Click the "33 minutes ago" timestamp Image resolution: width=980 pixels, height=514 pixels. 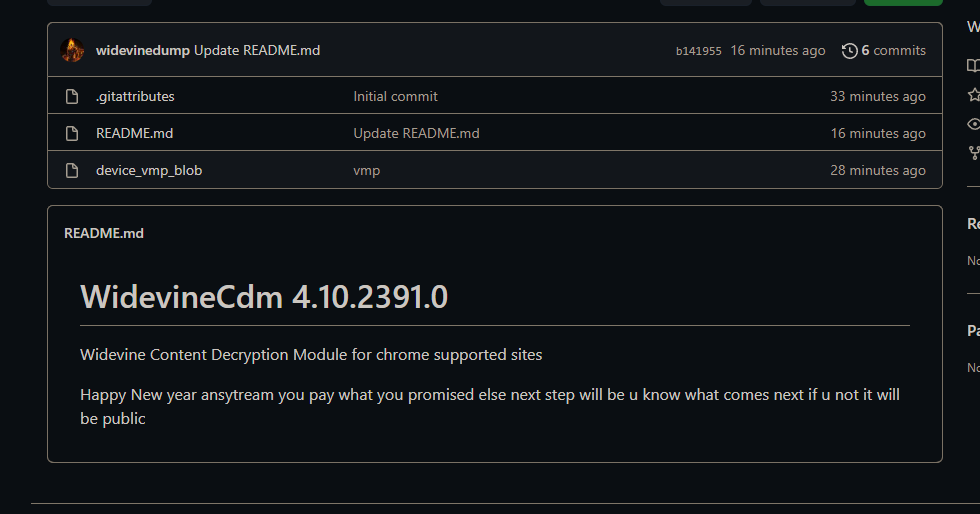coord(878,97)
